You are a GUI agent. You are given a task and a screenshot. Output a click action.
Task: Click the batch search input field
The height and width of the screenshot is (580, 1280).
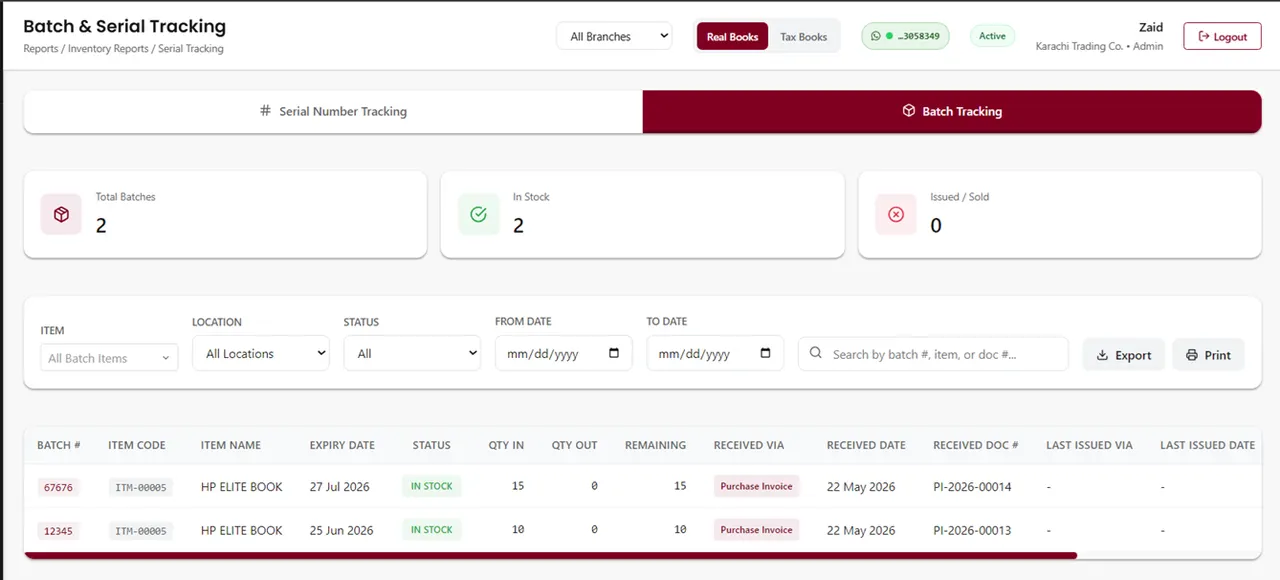(x=933, y=354)
